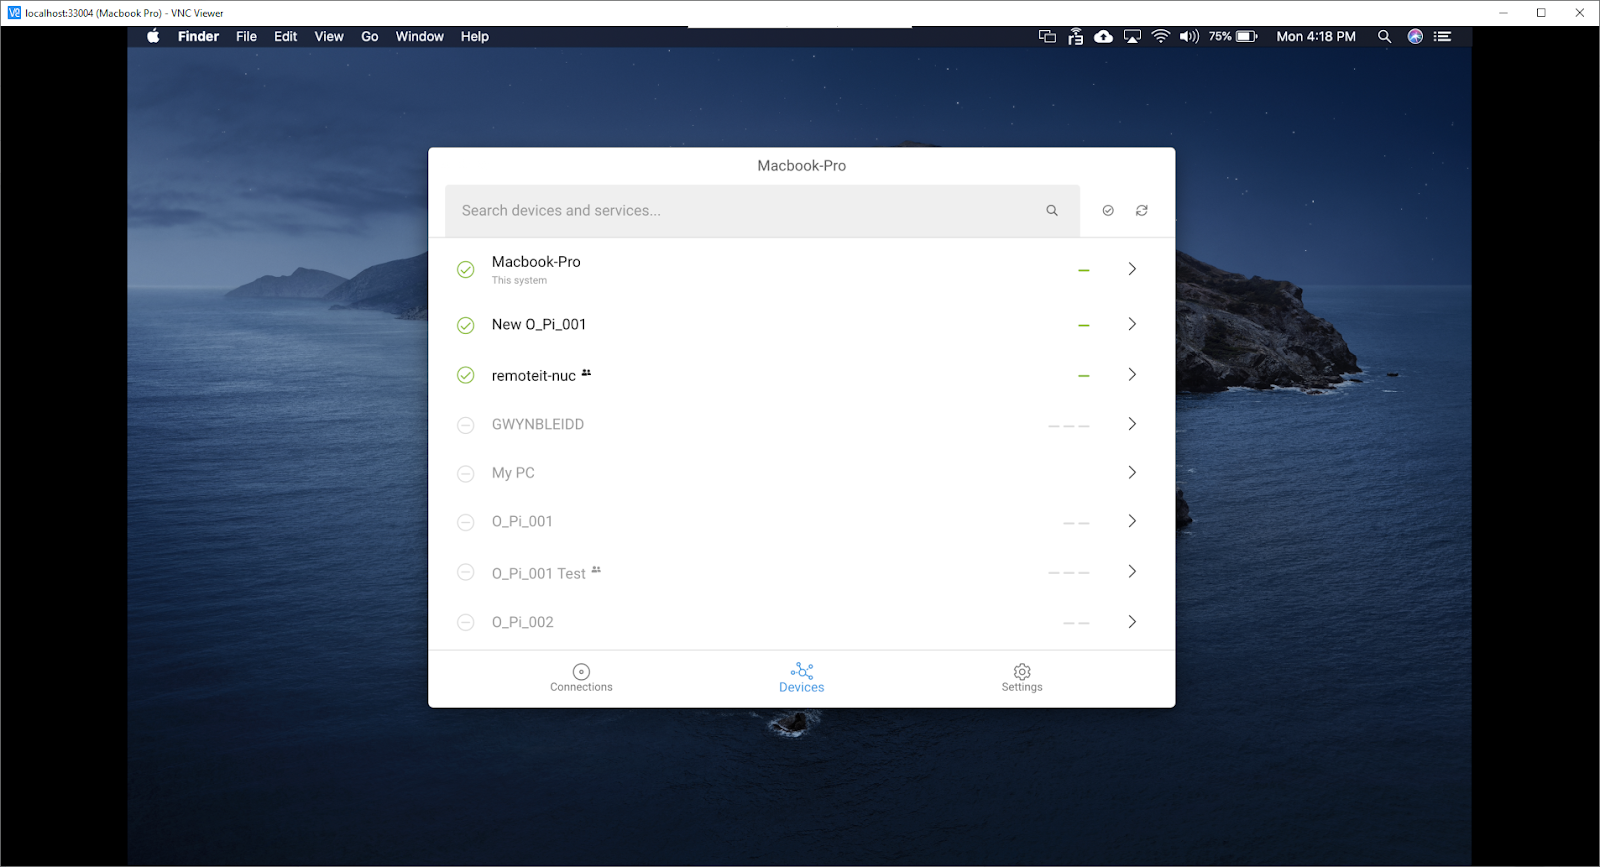
Task: Switch to the Devices tab
Action: pyautogui.click(x=802, y=678)
